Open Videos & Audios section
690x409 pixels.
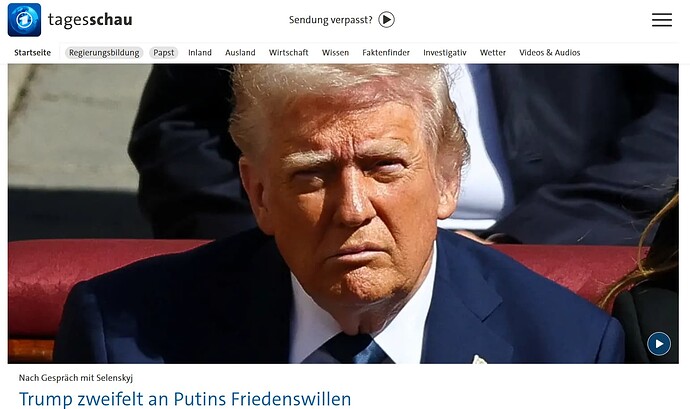click(550, 53)
